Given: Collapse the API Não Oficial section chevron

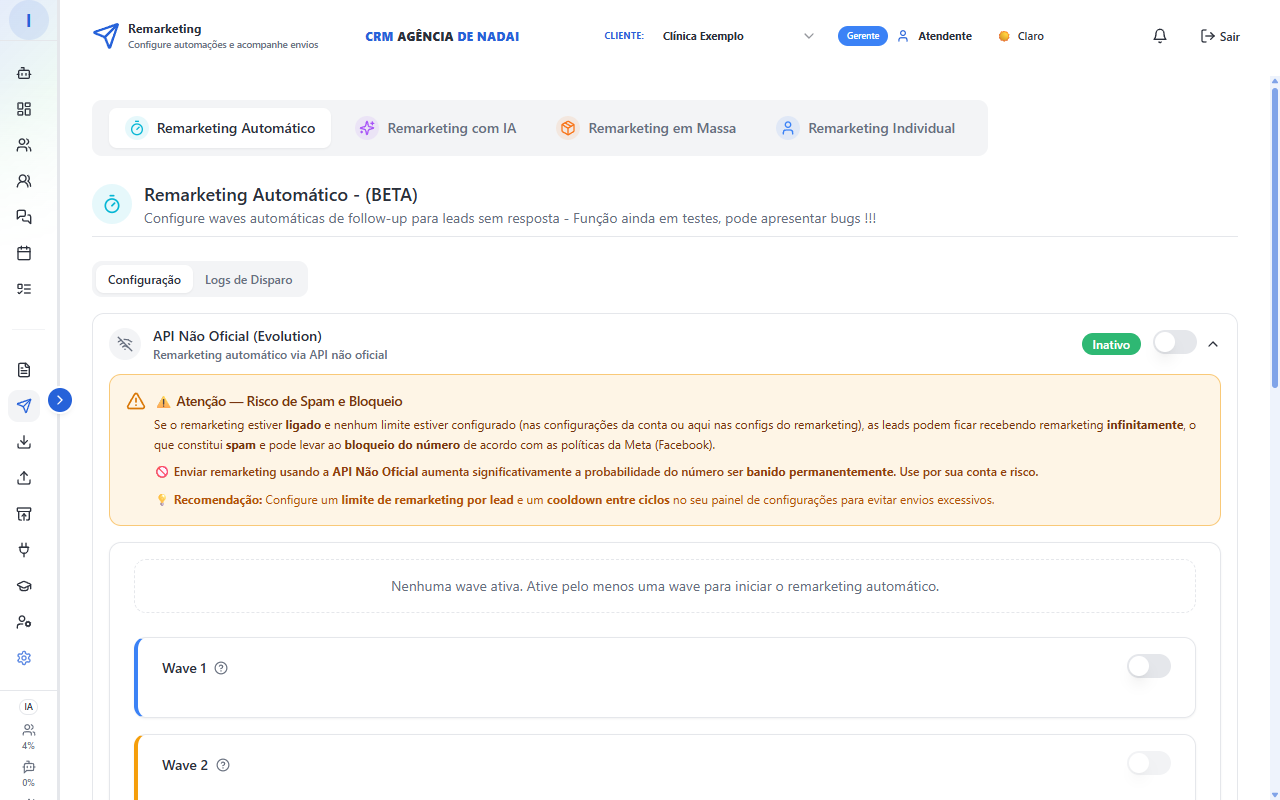Looking at the screenshot, I should click(x=1213, y=344).
